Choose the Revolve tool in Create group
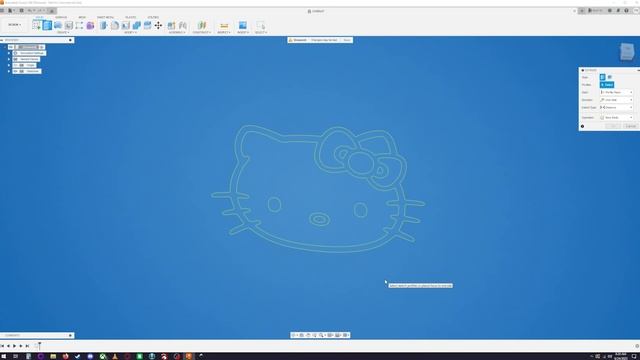The height and width of the screenshot is (360, 640). point(58,25)
